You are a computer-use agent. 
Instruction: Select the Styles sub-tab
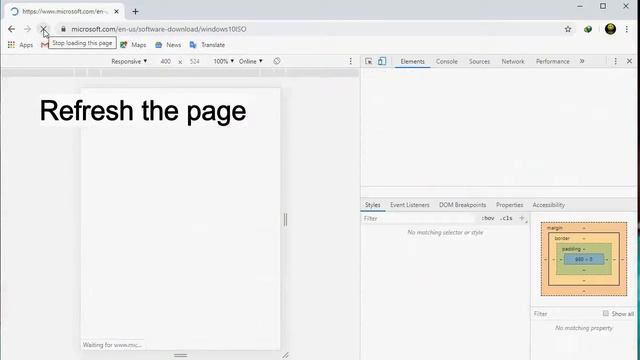(372, 205)
